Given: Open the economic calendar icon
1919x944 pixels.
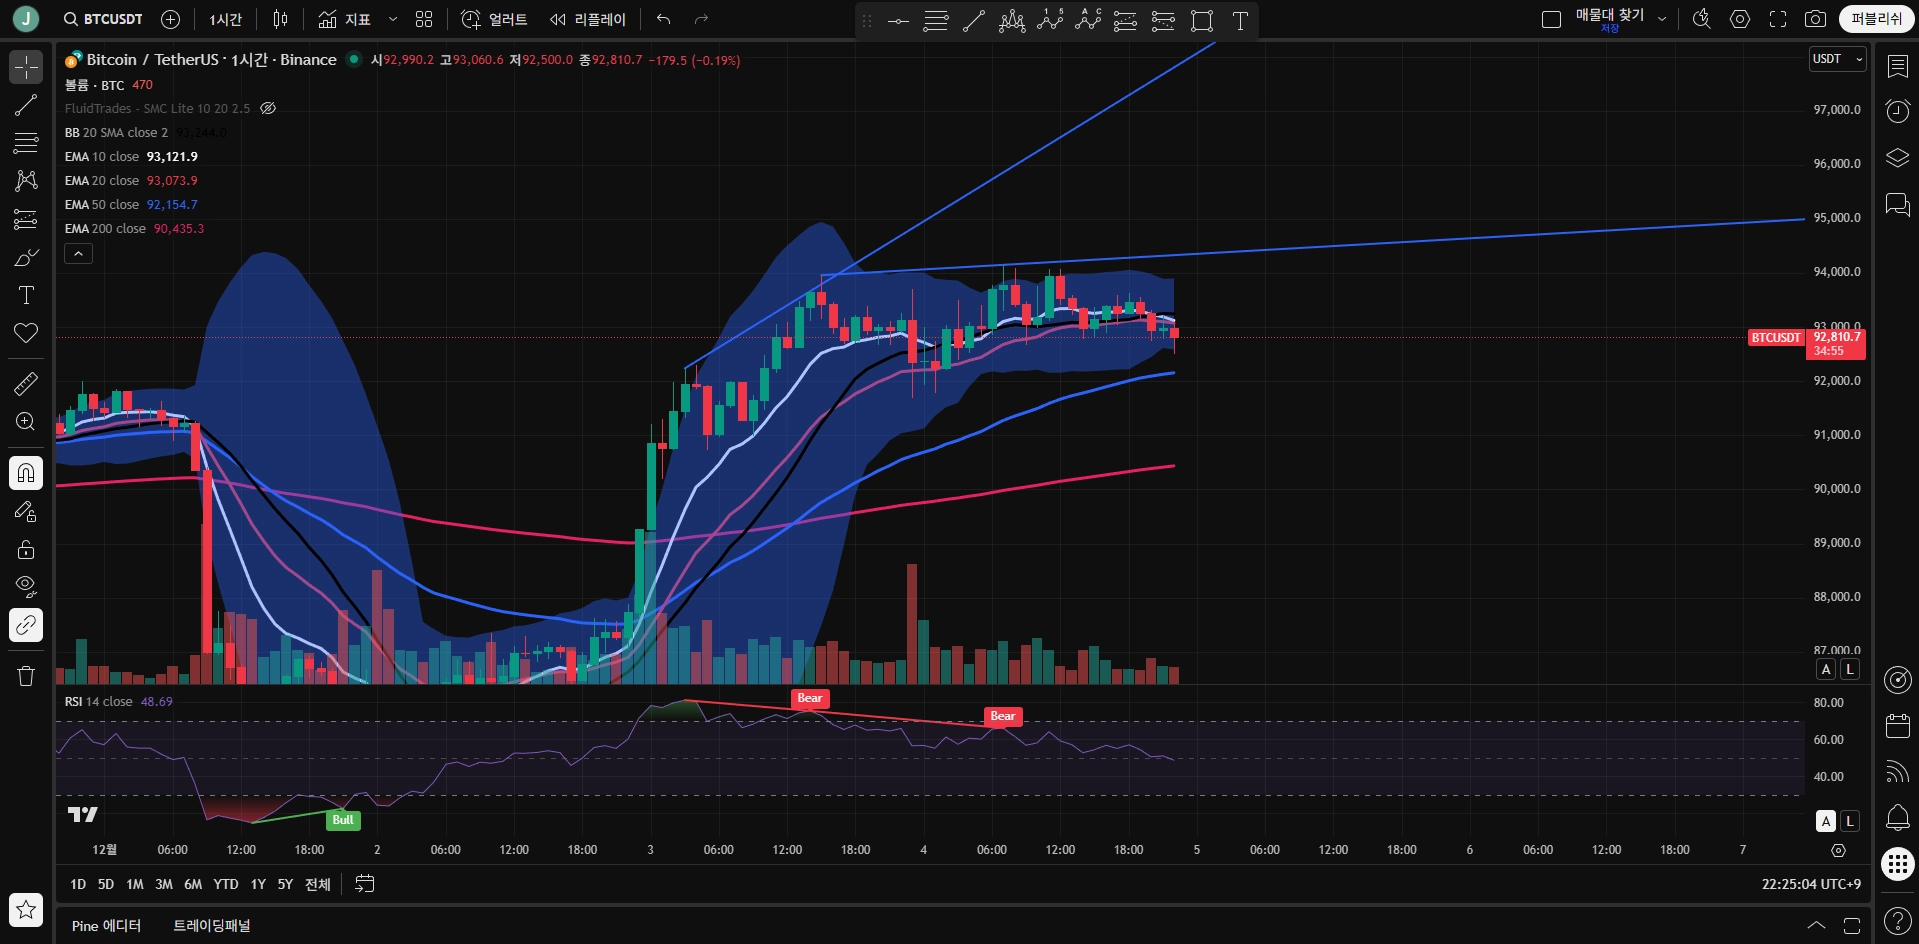Looking at the screenshot, I should 1897,726.
